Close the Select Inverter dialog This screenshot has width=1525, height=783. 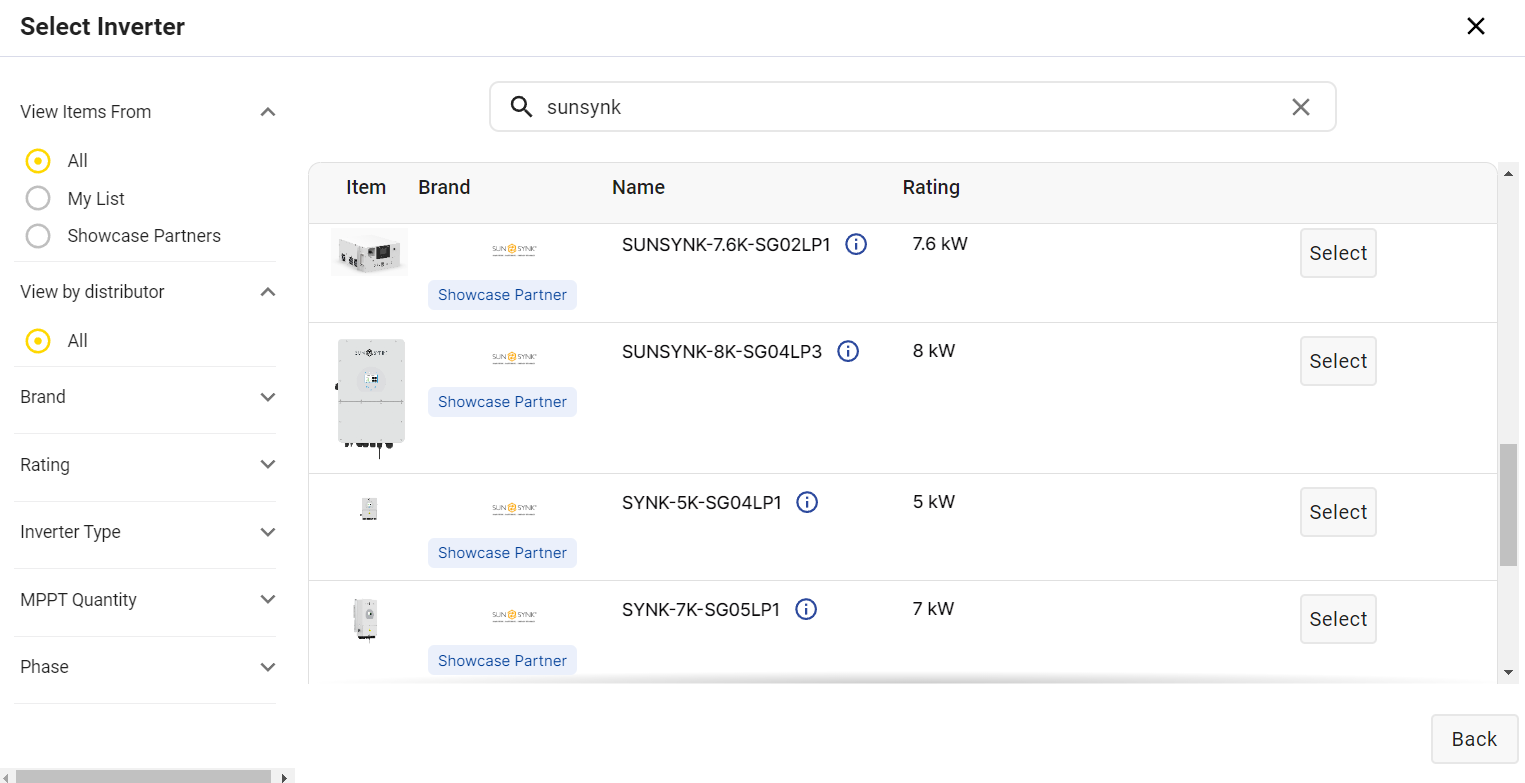1475,27
